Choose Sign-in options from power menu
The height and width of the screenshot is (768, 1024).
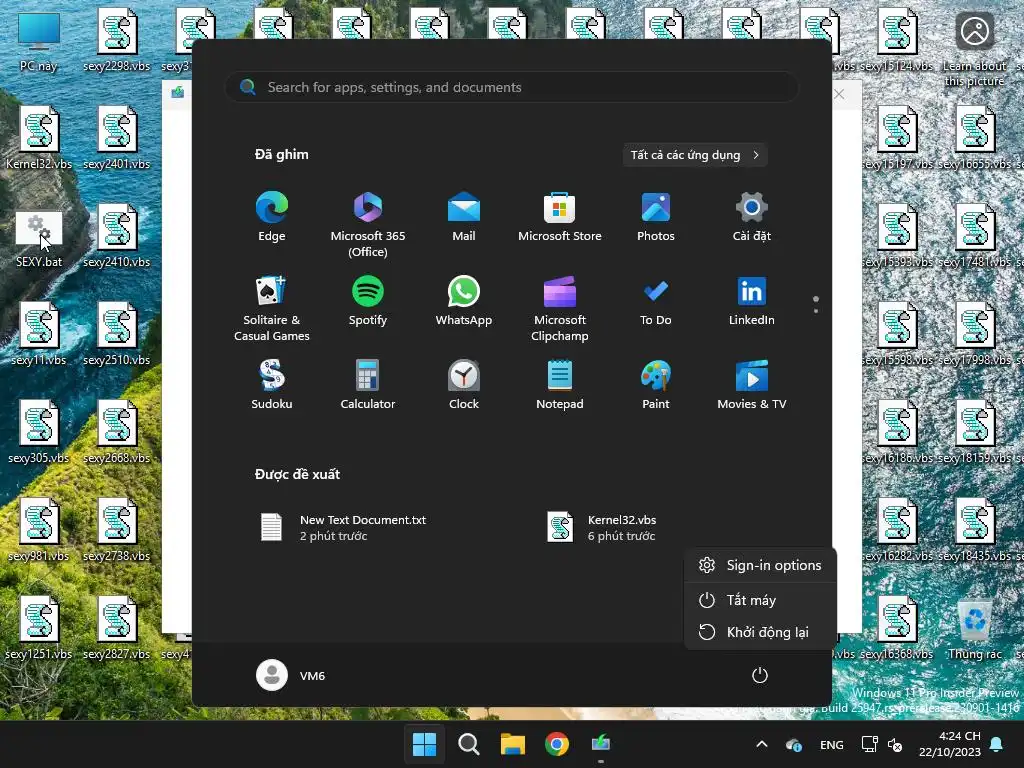tap(760, 566)
